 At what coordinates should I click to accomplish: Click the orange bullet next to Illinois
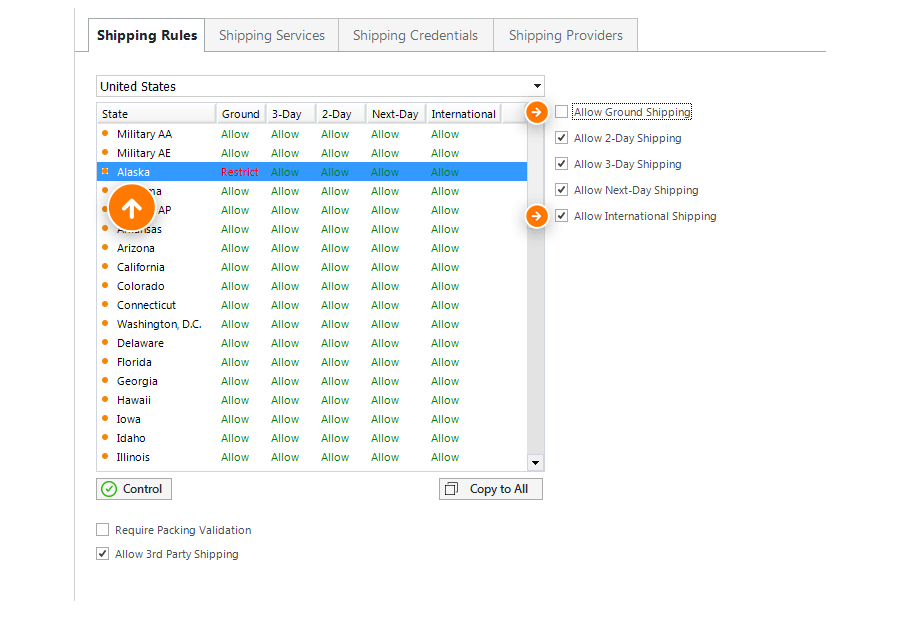click(x=105, y=456)
